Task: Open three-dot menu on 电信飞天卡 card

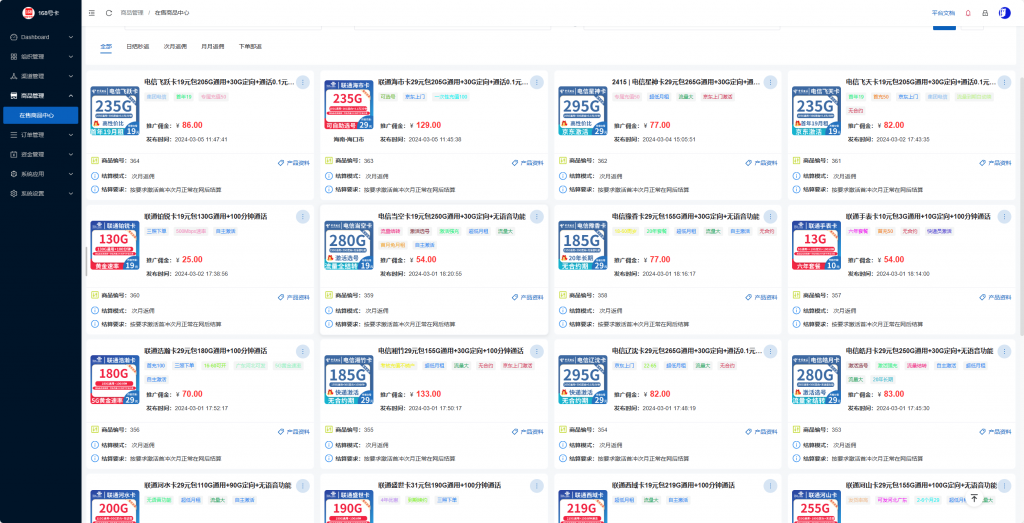Action: coord(1004,82)
